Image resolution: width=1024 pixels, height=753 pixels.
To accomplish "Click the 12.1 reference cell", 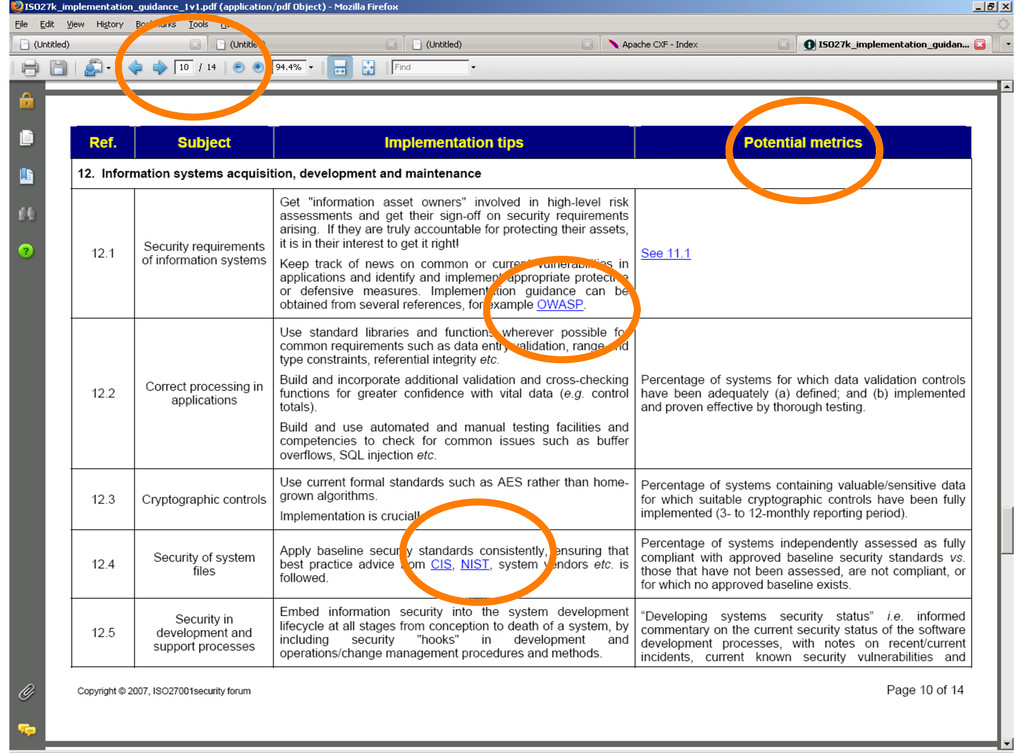I will [x=103, y=253].
